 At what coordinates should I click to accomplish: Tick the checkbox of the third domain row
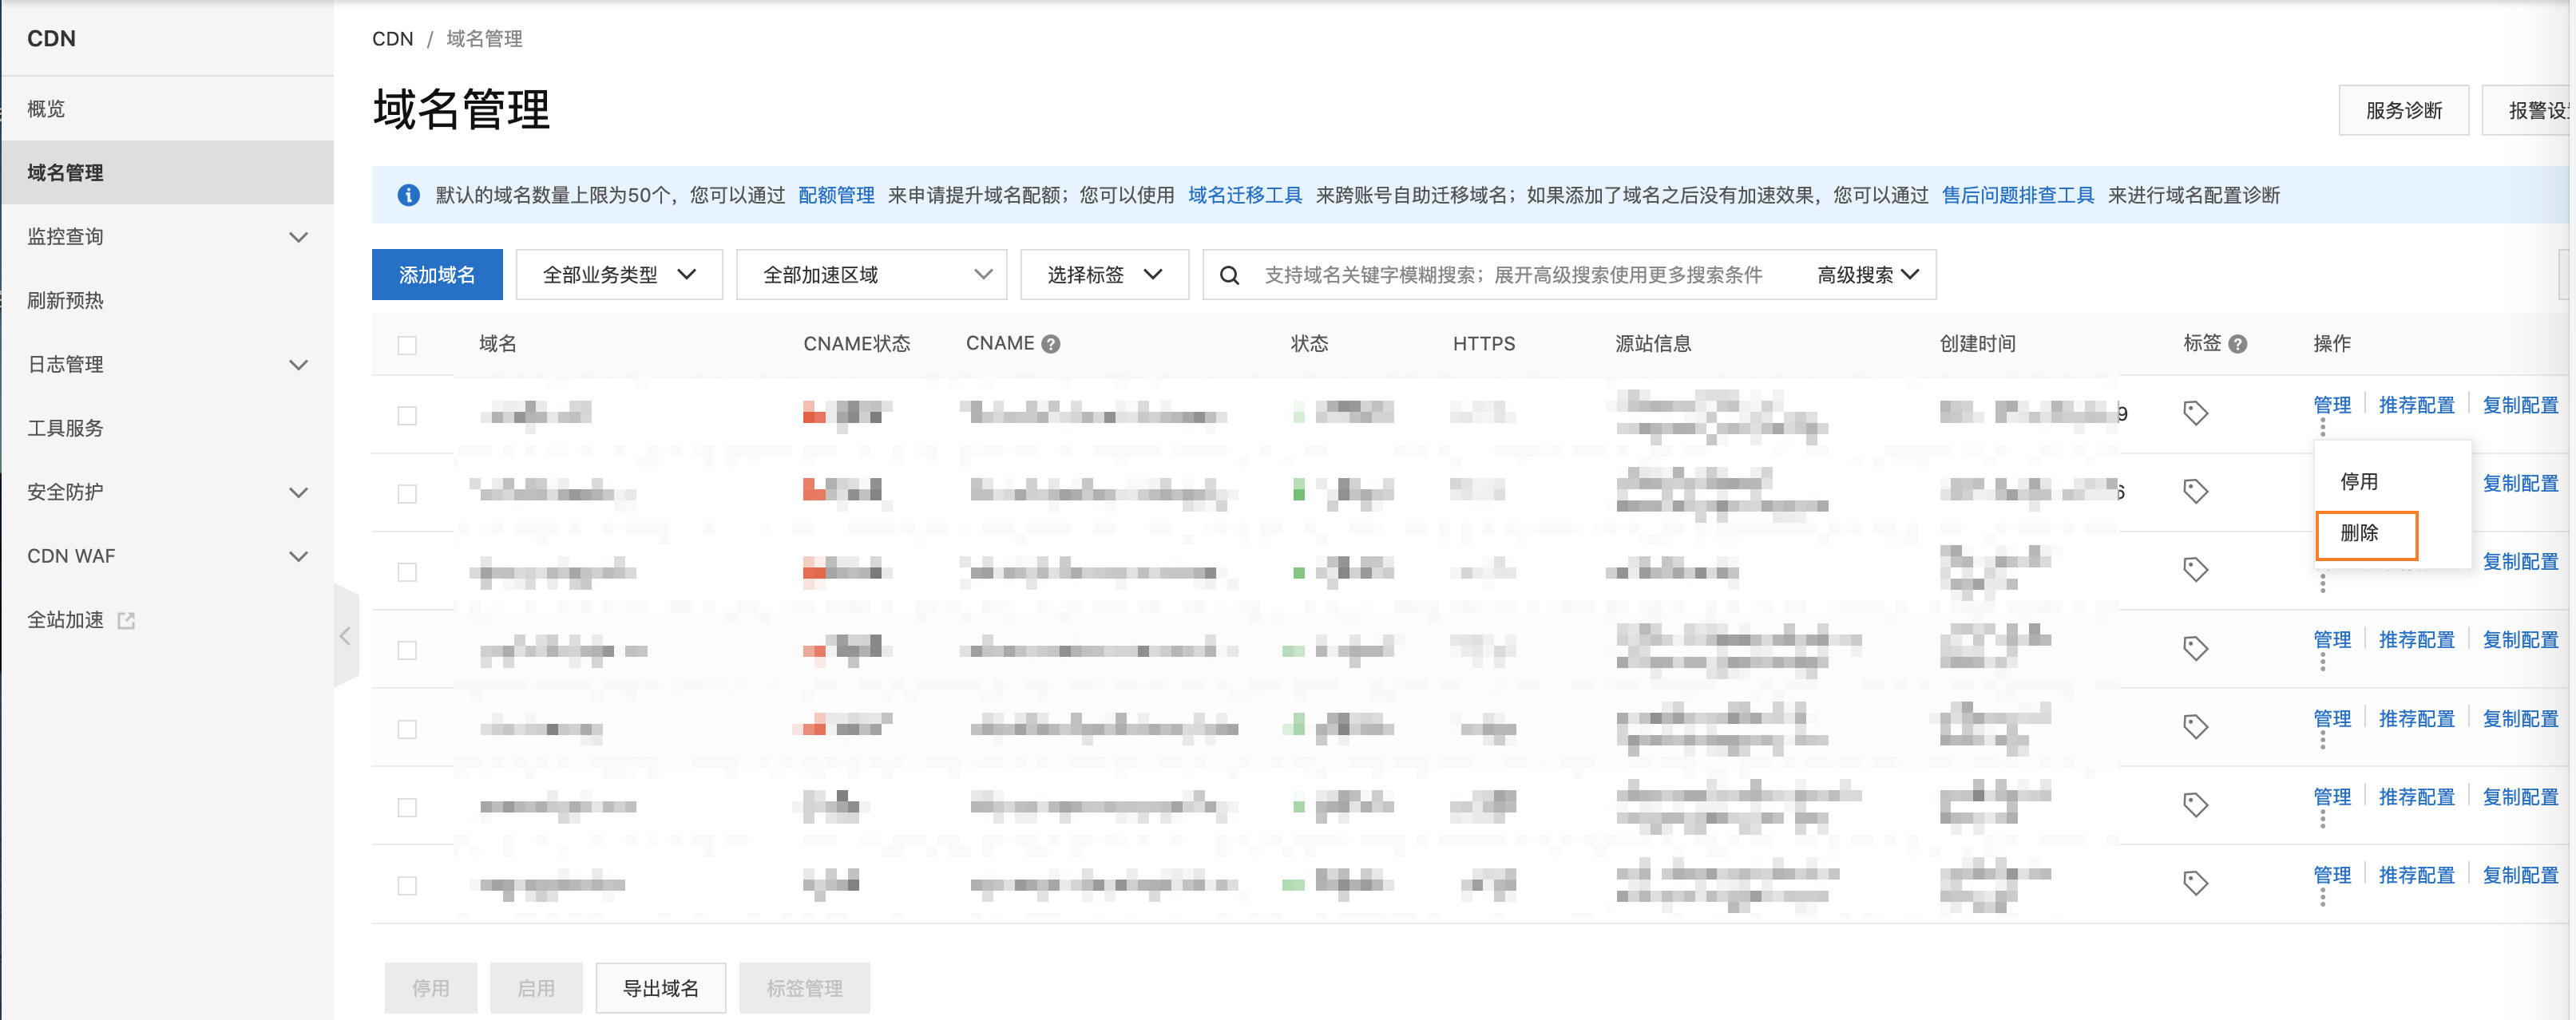tap(407, 572)
